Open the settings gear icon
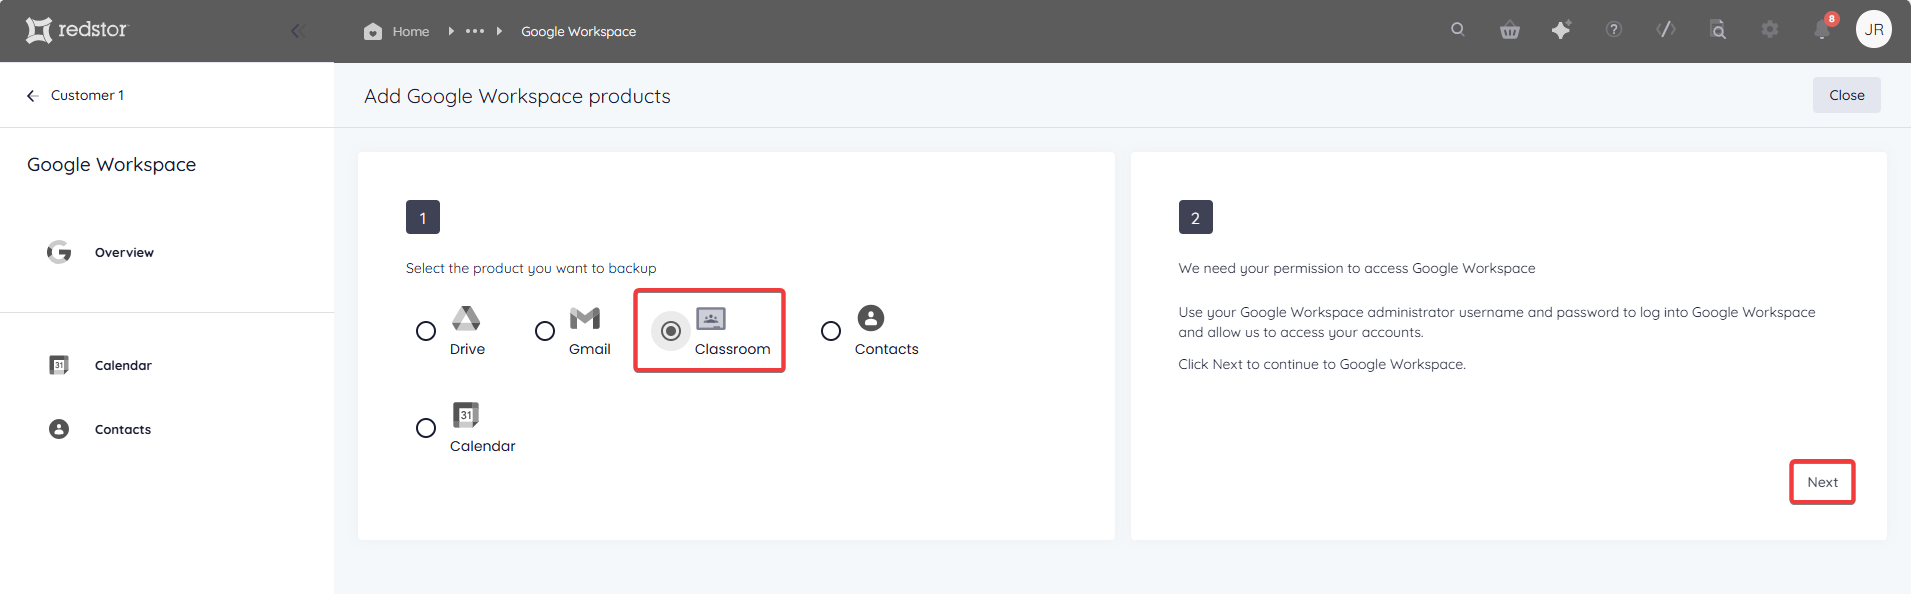The image size is (1911, 594). (1769, 30)
